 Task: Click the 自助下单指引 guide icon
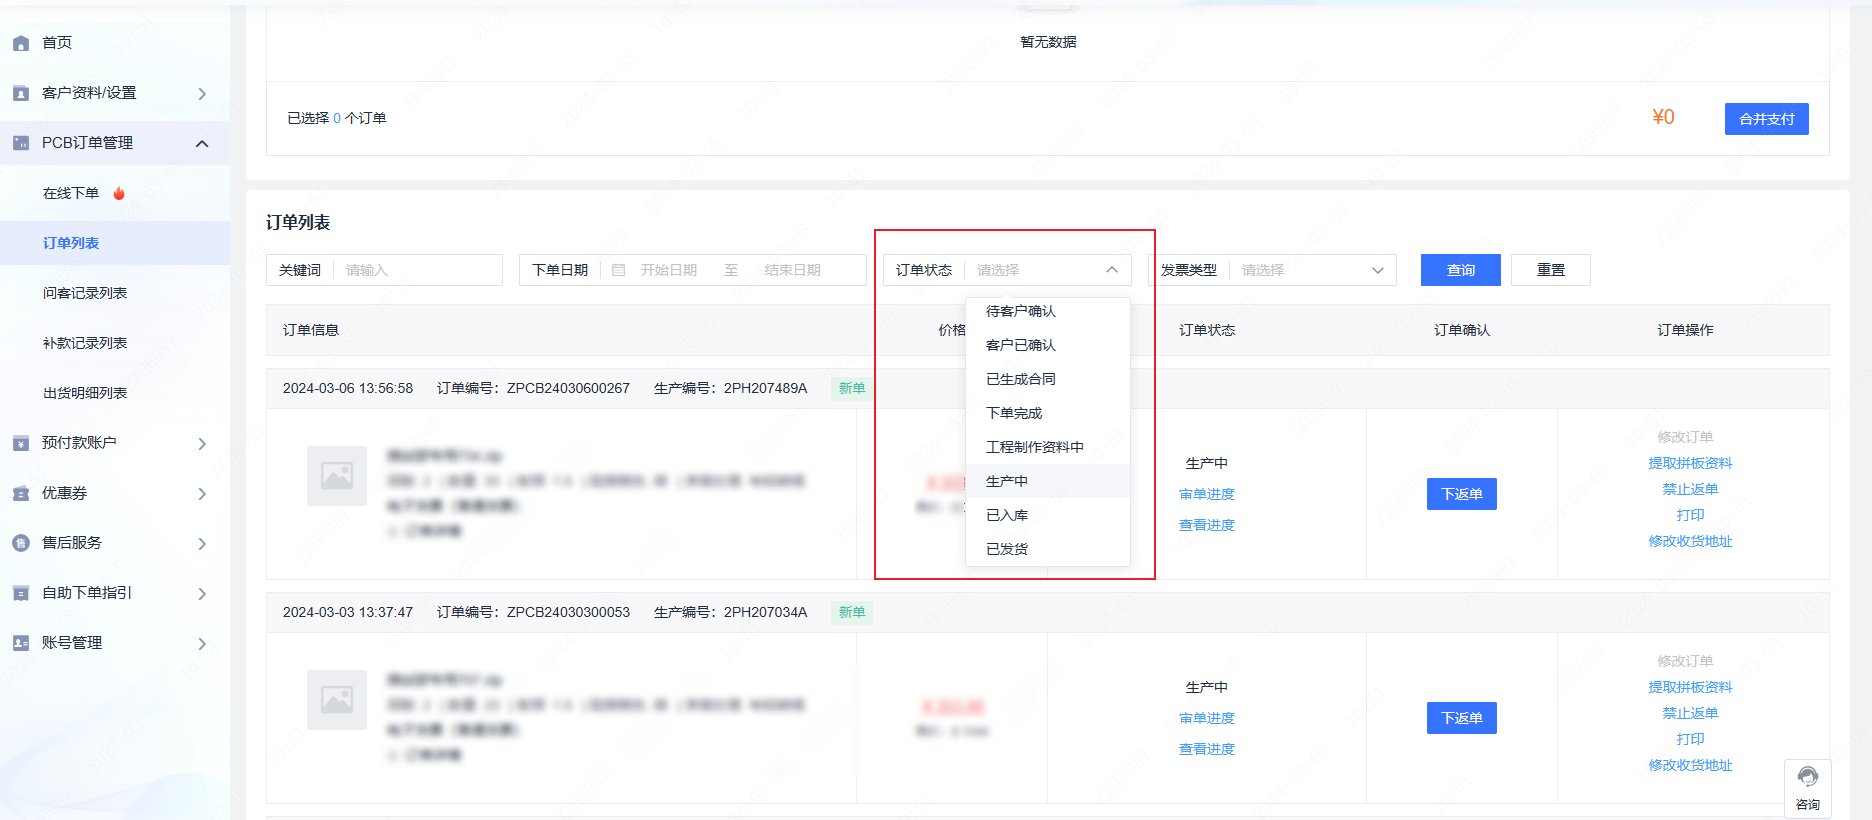[x=21, y=593]
